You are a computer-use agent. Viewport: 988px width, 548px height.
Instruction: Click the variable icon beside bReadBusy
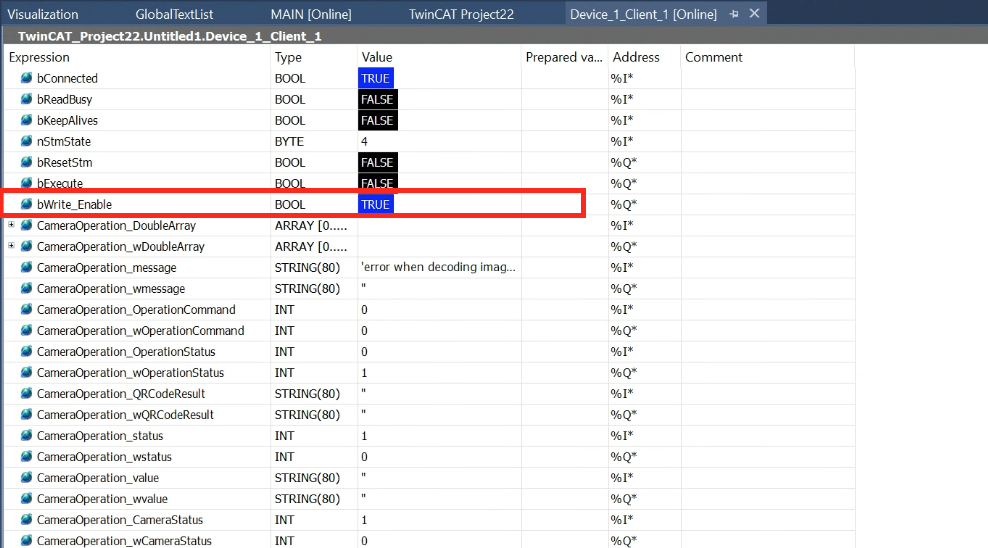[x=26, y=99]
